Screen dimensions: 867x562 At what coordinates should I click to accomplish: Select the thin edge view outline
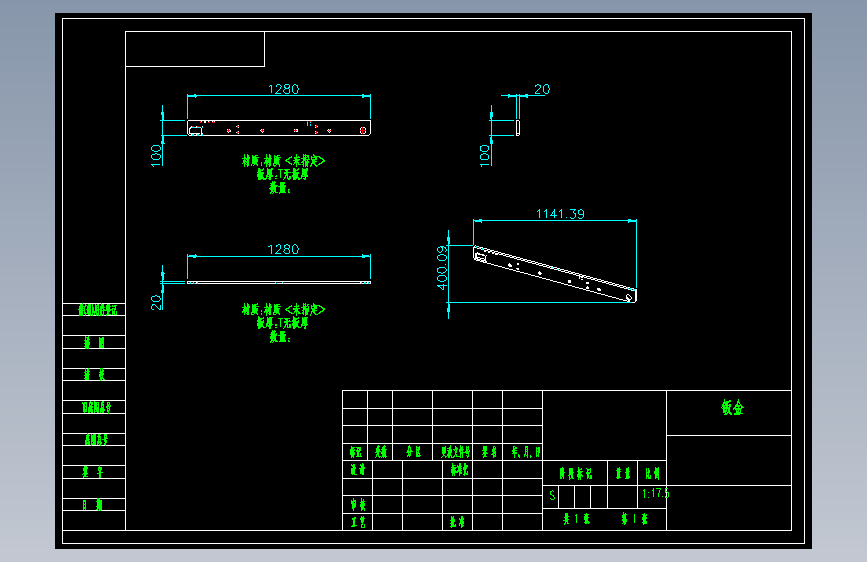(279, 283)
